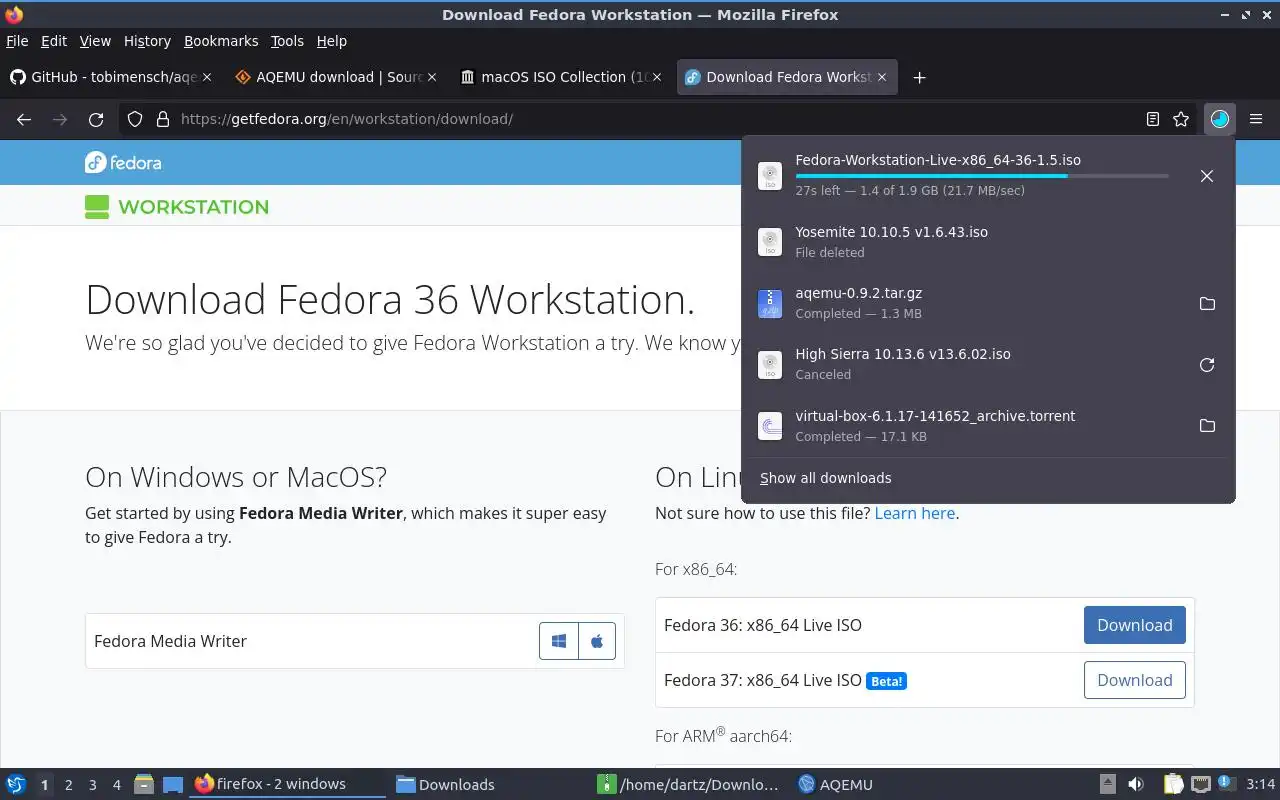Switch to workspace 4 in taskbar
The height and width of the screenshot is (800, 1280).
click(x=117, y=785)
